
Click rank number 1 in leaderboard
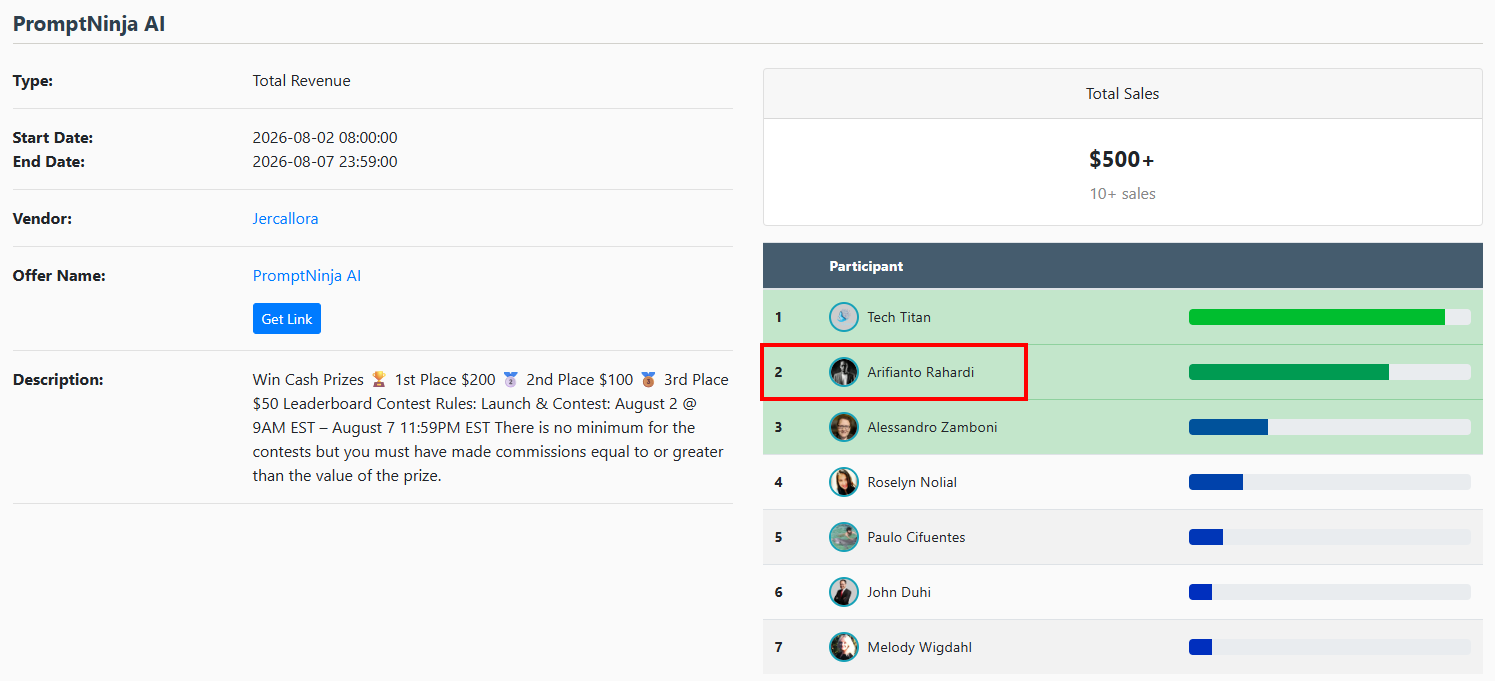[779, 317]
